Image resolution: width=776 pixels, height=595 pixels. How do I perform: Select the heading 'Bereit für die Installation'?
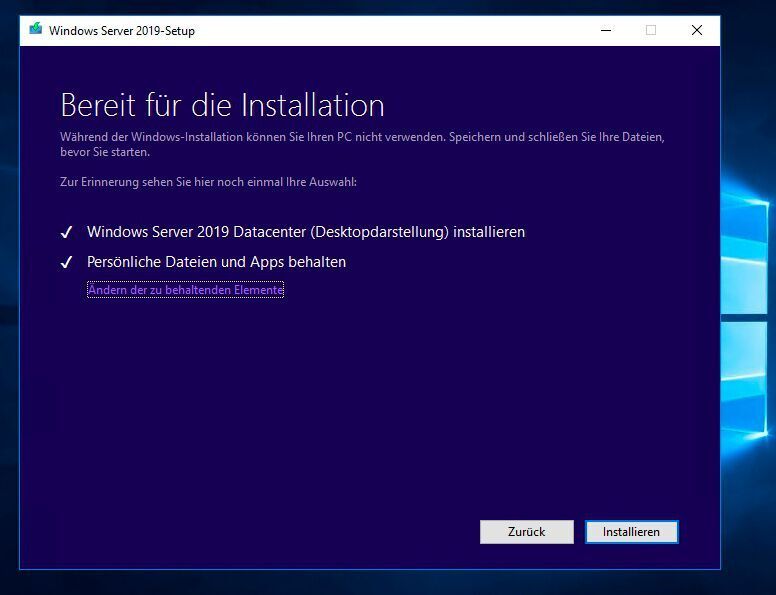click(222, 105)
